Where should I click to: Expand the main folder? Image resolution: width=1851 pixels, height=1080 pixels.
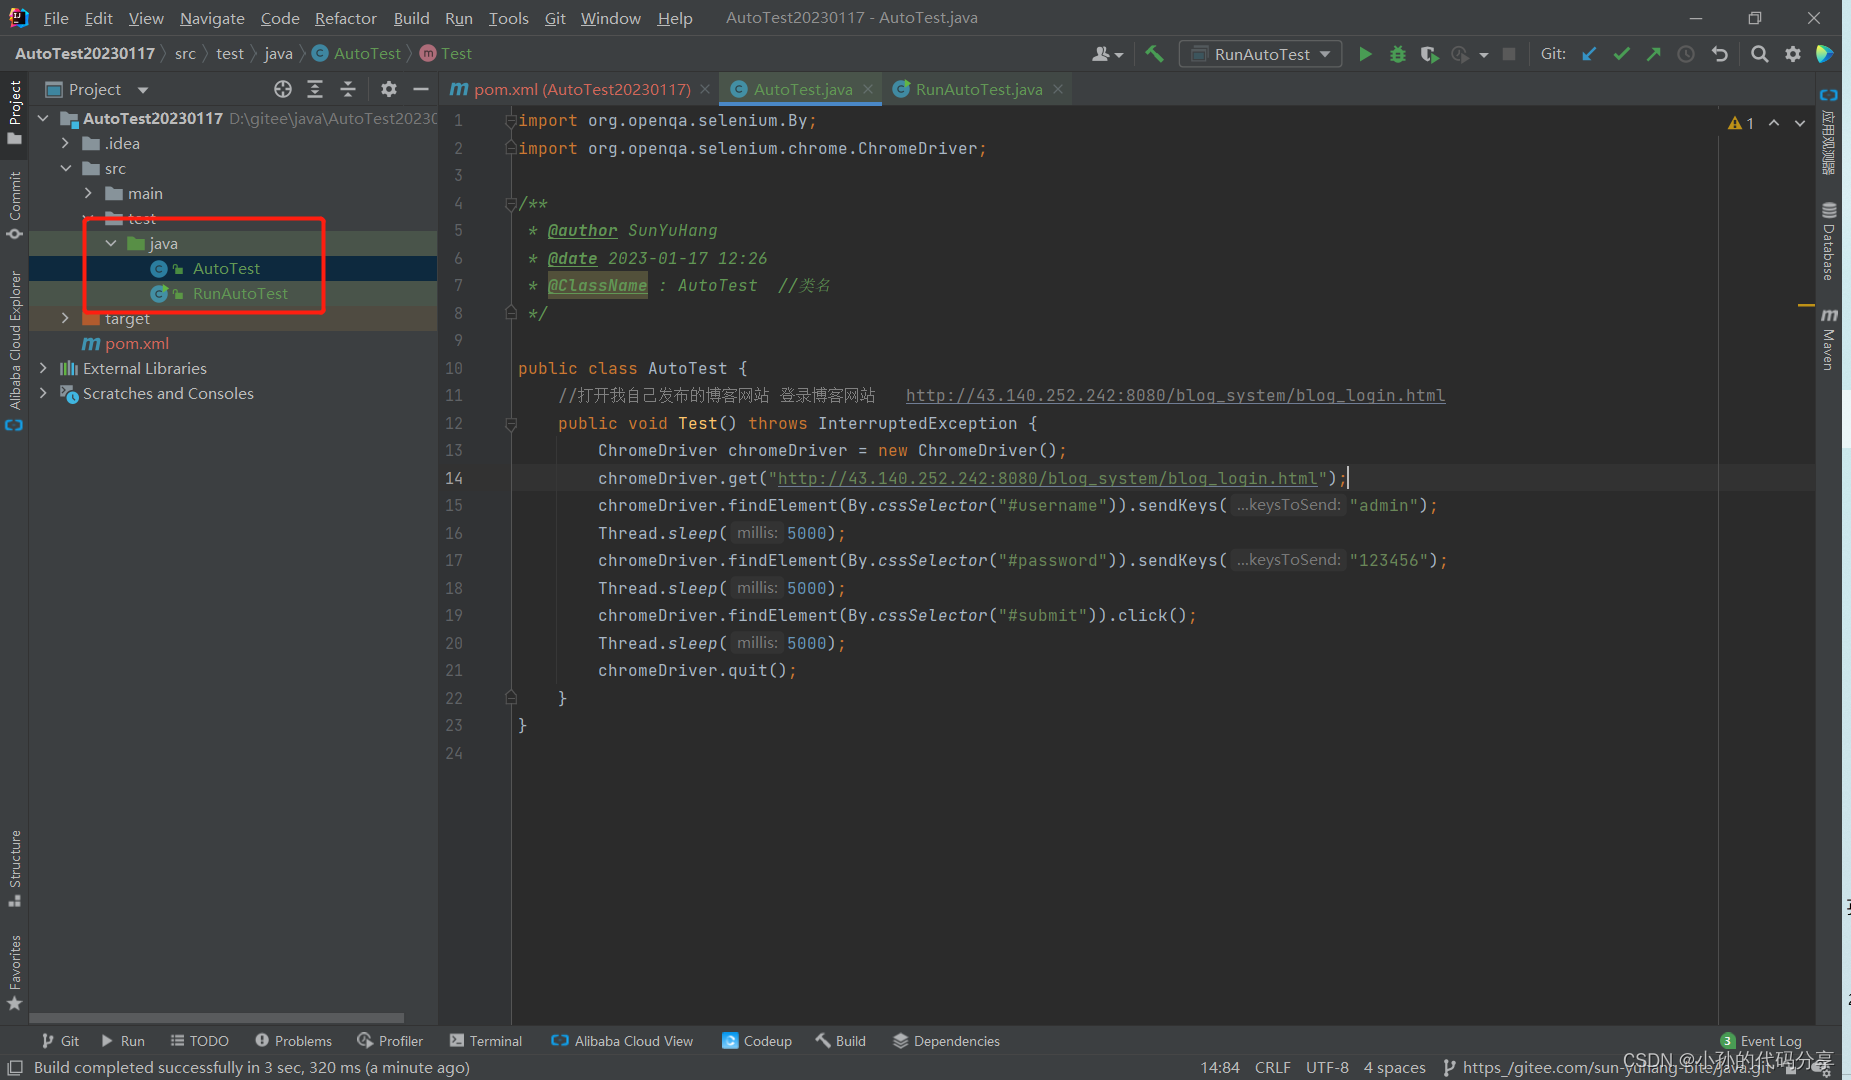tap(88, 193)
